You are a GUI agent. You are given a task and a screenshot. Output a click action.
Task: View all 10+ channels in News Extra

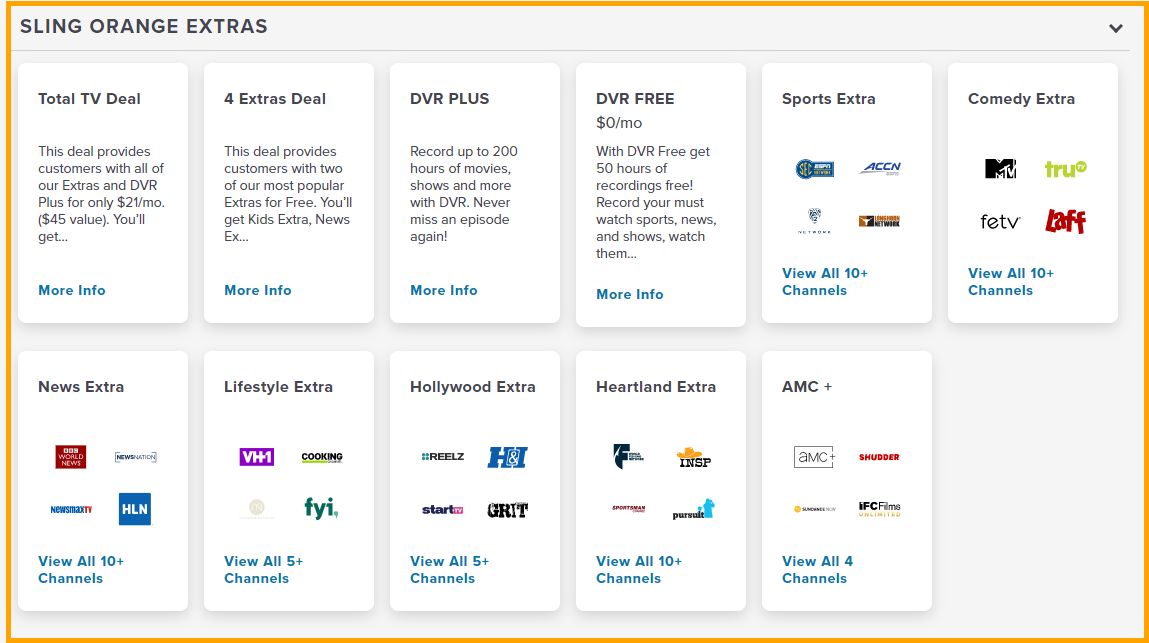[80, 570]
